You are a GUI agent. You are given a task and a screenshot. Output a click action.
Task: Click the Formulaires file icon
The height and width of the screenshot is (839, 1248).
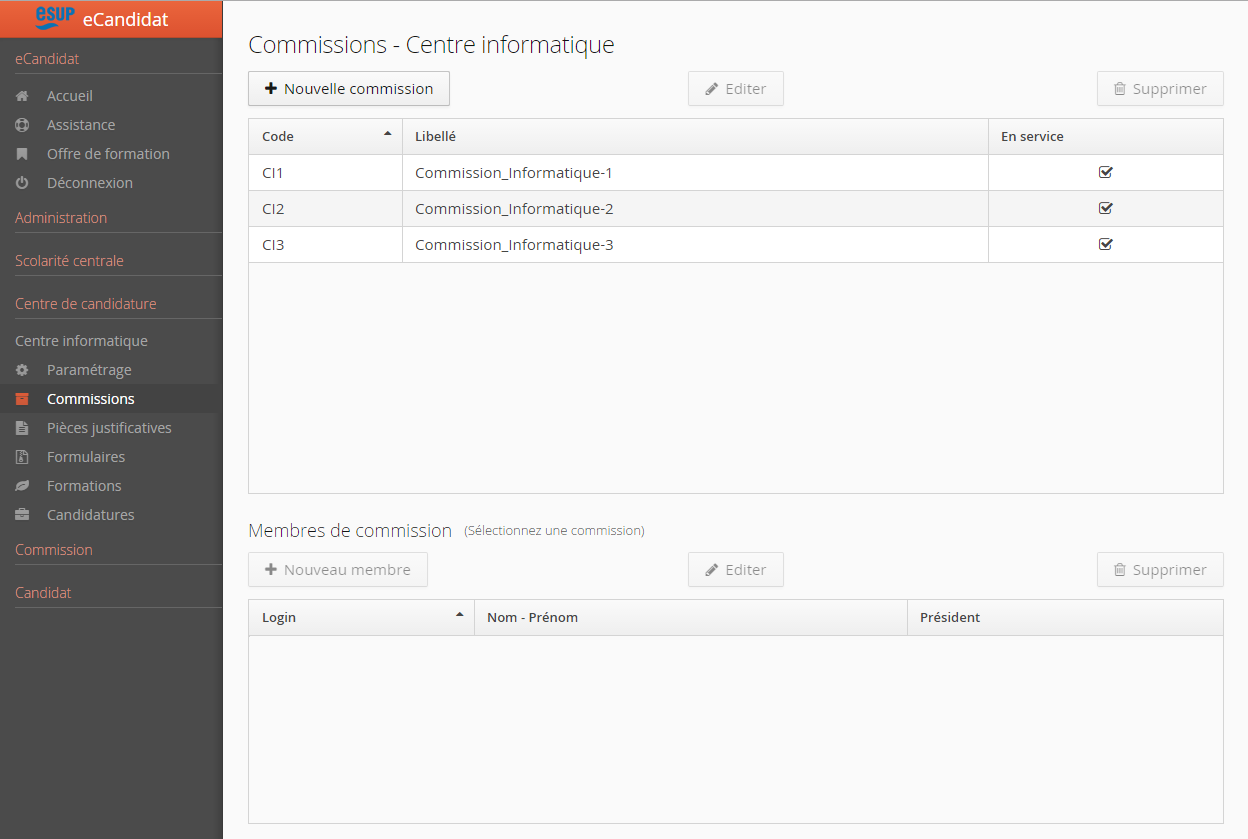[x=22, y=457]
